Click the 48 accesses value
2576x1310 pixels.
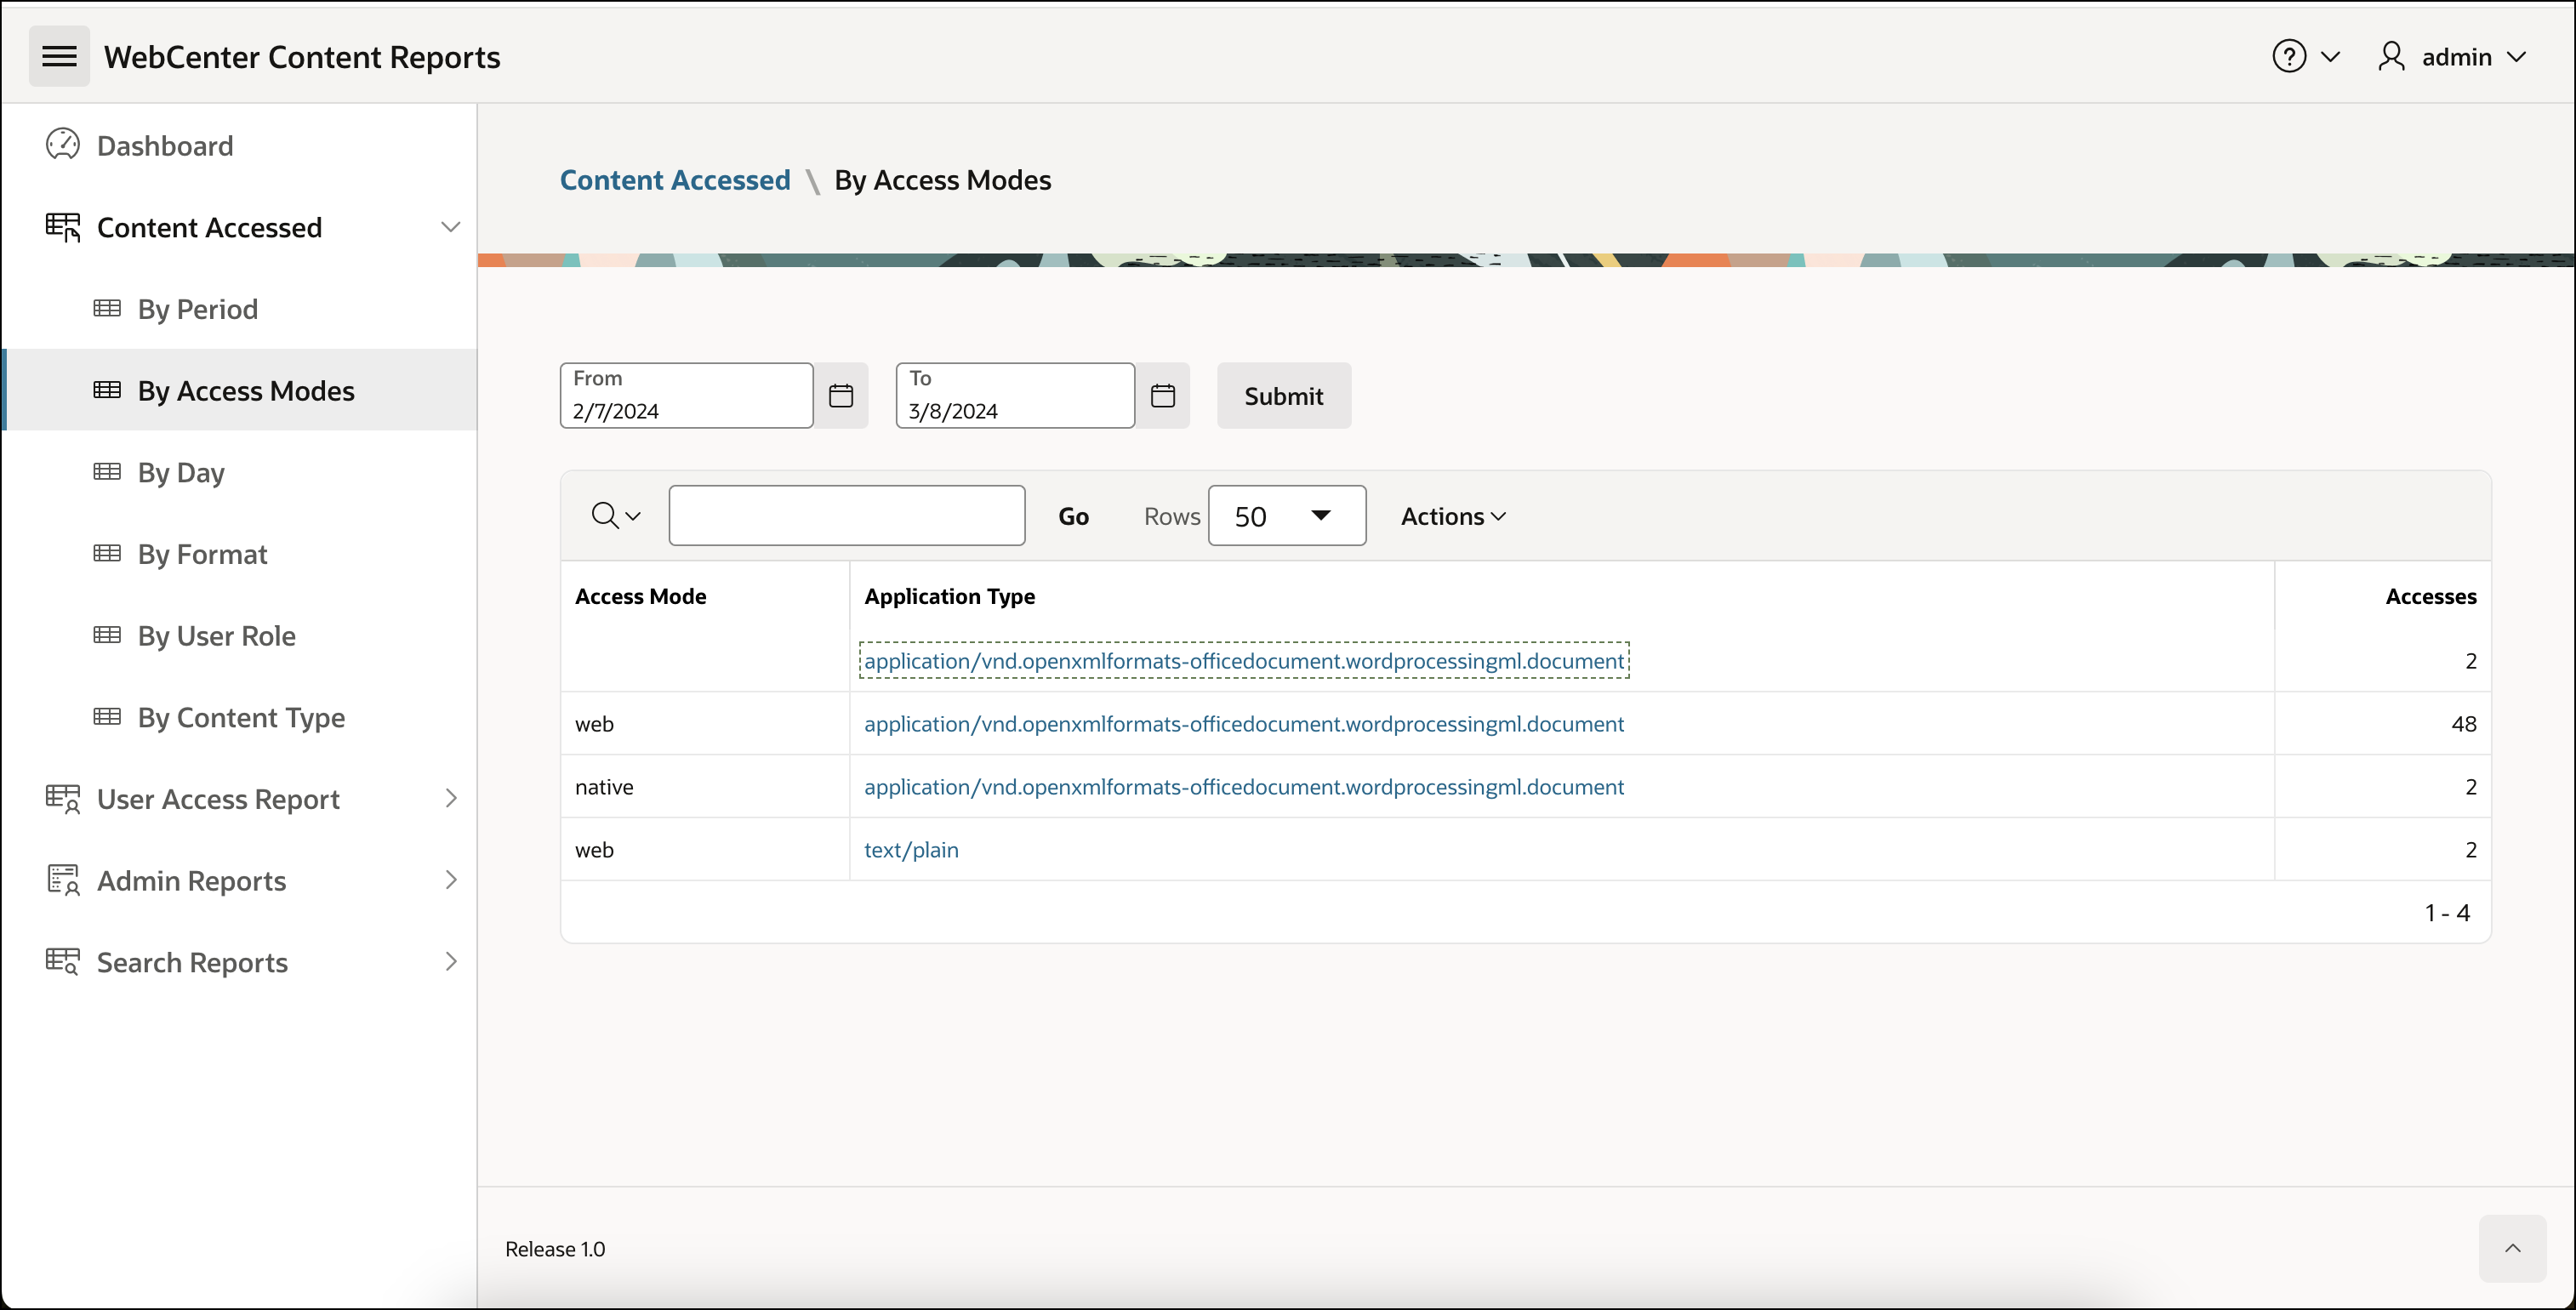click(x=2463, y=723)
